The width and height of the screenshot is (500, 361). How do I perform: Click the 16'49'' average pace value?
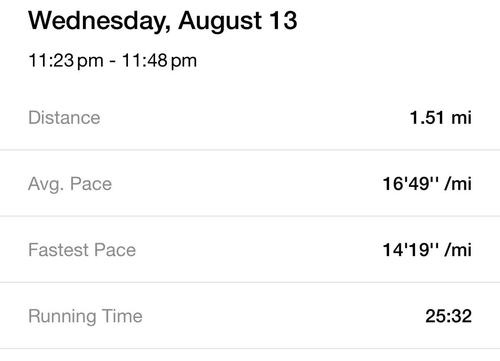pos(410,184)
